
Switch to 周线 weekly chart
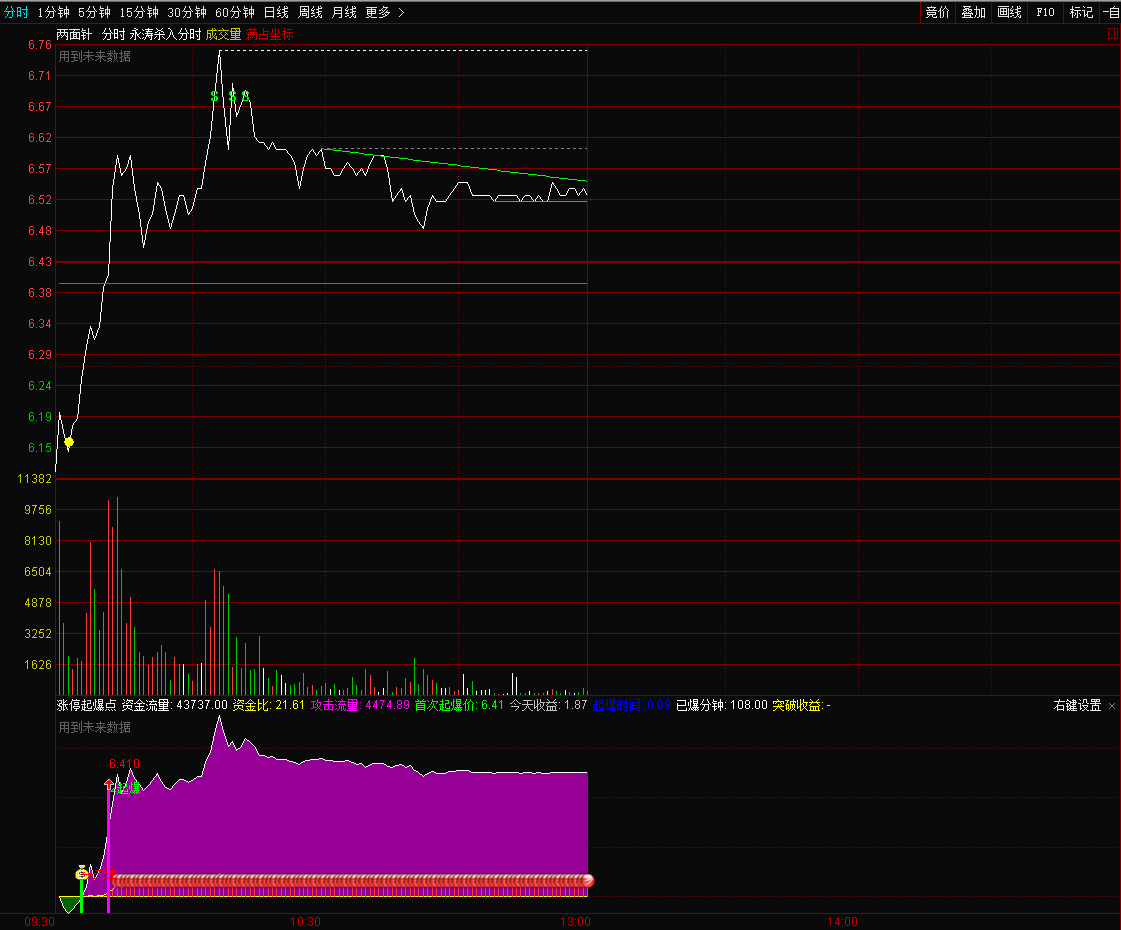(310, 12)
